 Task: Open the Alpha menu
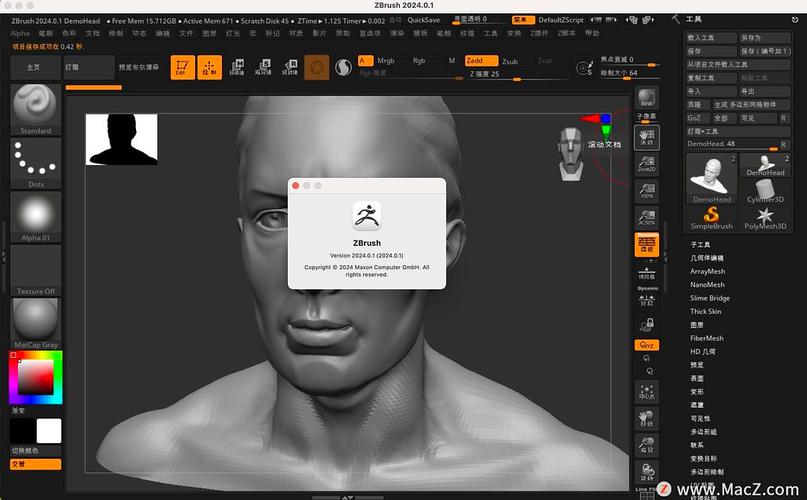20,33
